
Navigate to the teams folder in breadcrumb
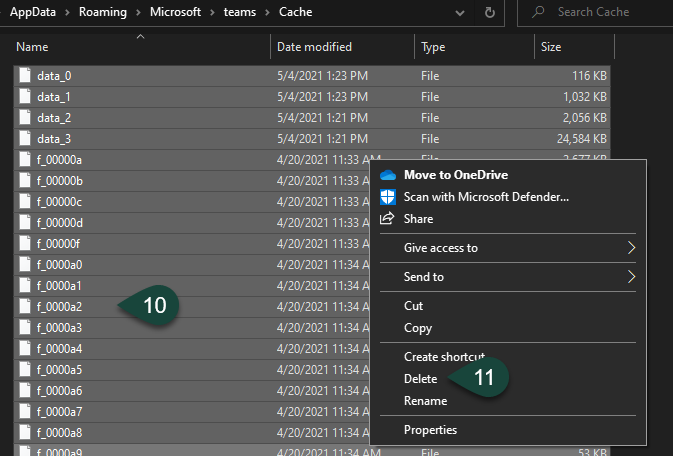[x=240, y=12]
